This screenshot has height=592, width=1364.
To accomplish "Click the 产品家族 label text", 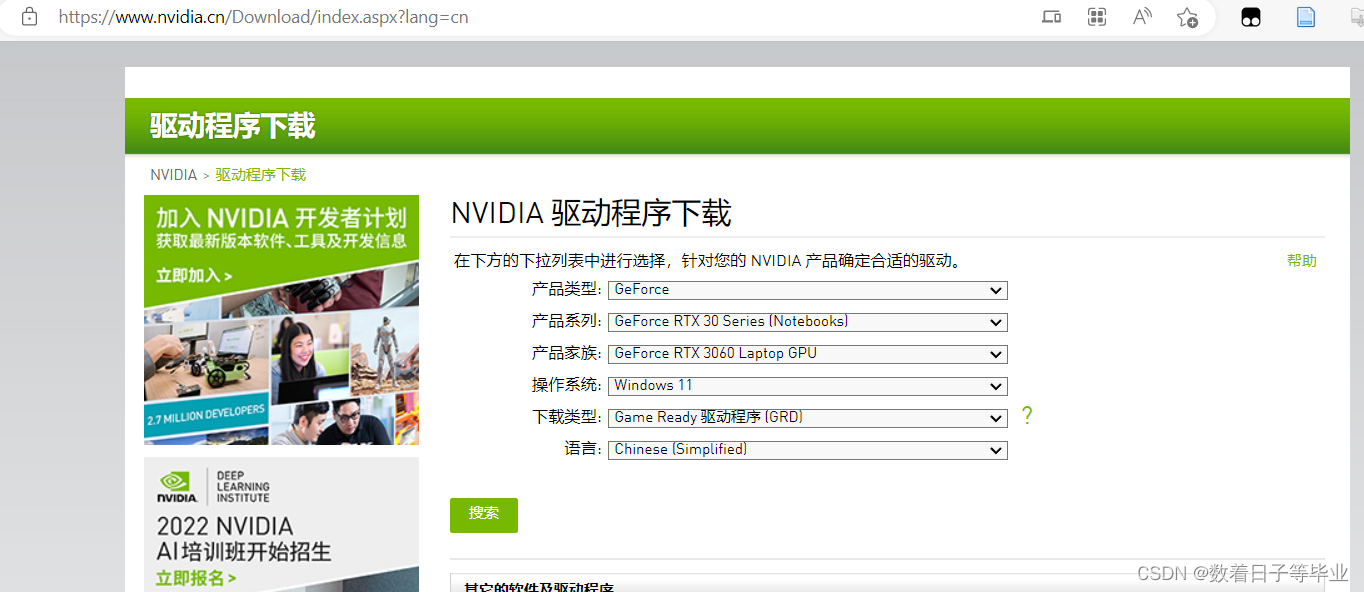I will (x=566, y=353).
